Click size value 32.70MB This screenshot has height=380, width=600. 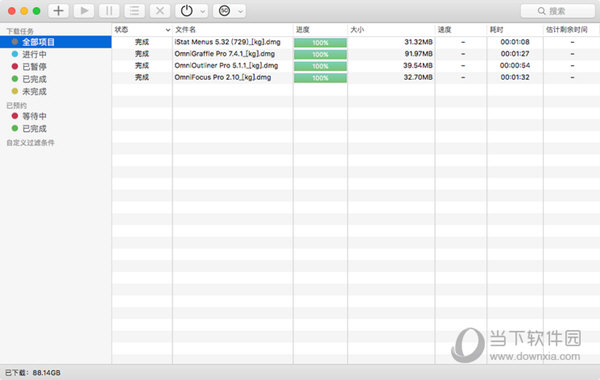point(418,77)
